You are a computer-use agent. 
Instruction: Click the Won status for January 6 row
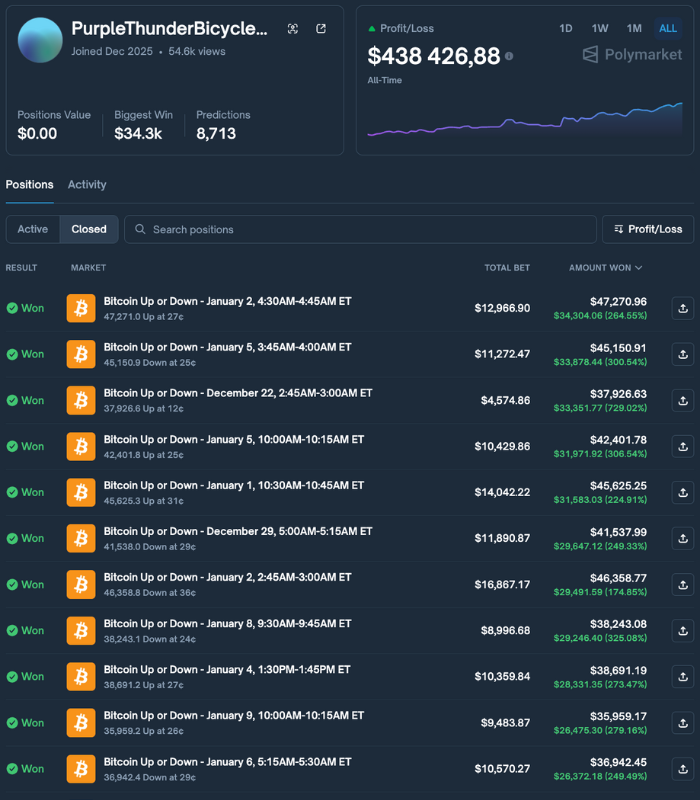coord(26,769)
